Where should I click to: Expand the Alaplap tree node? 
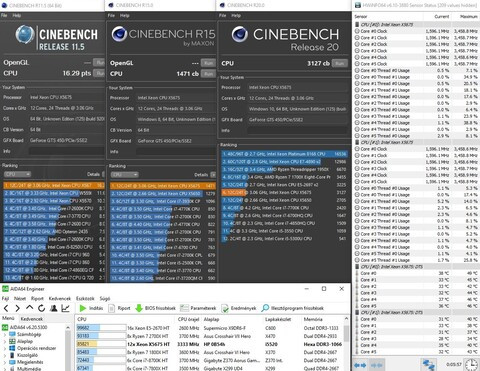click(4, 341)
